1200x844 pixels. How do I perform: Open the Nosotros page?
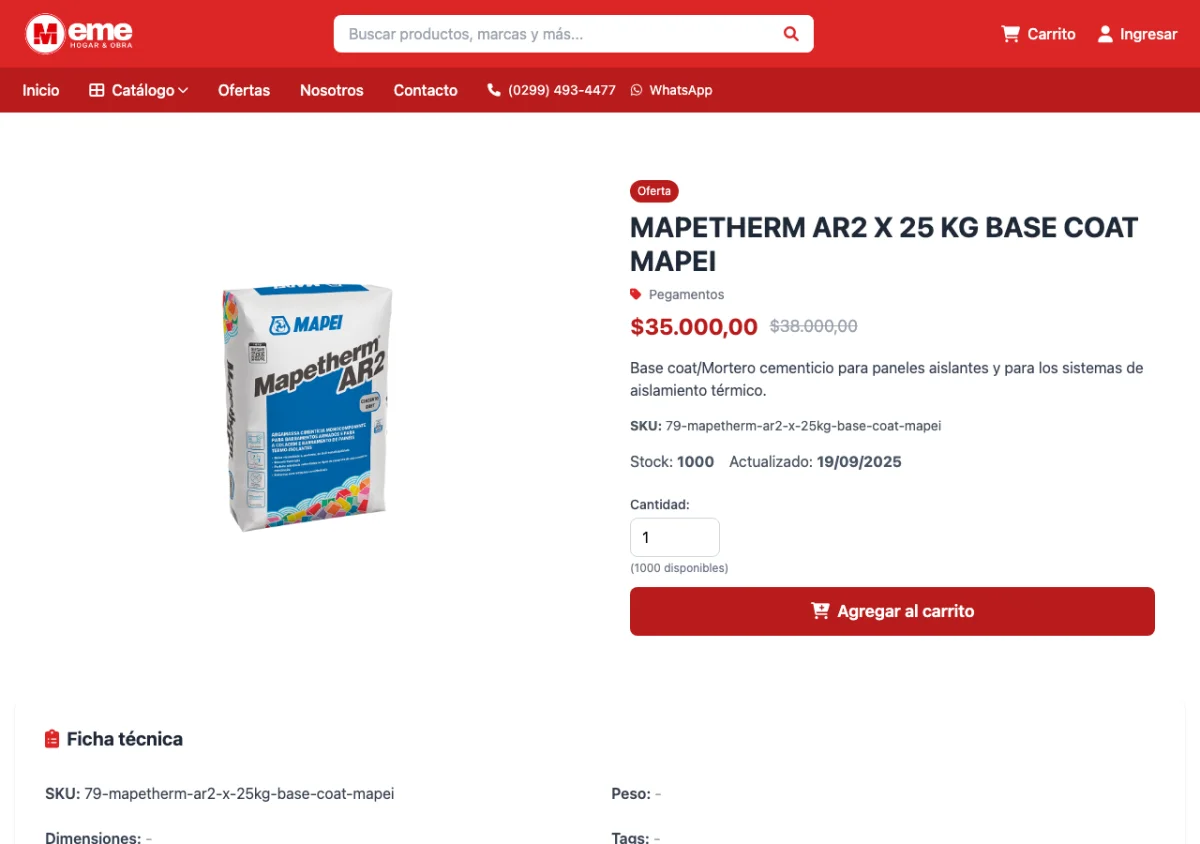click(x=332, y=90)
